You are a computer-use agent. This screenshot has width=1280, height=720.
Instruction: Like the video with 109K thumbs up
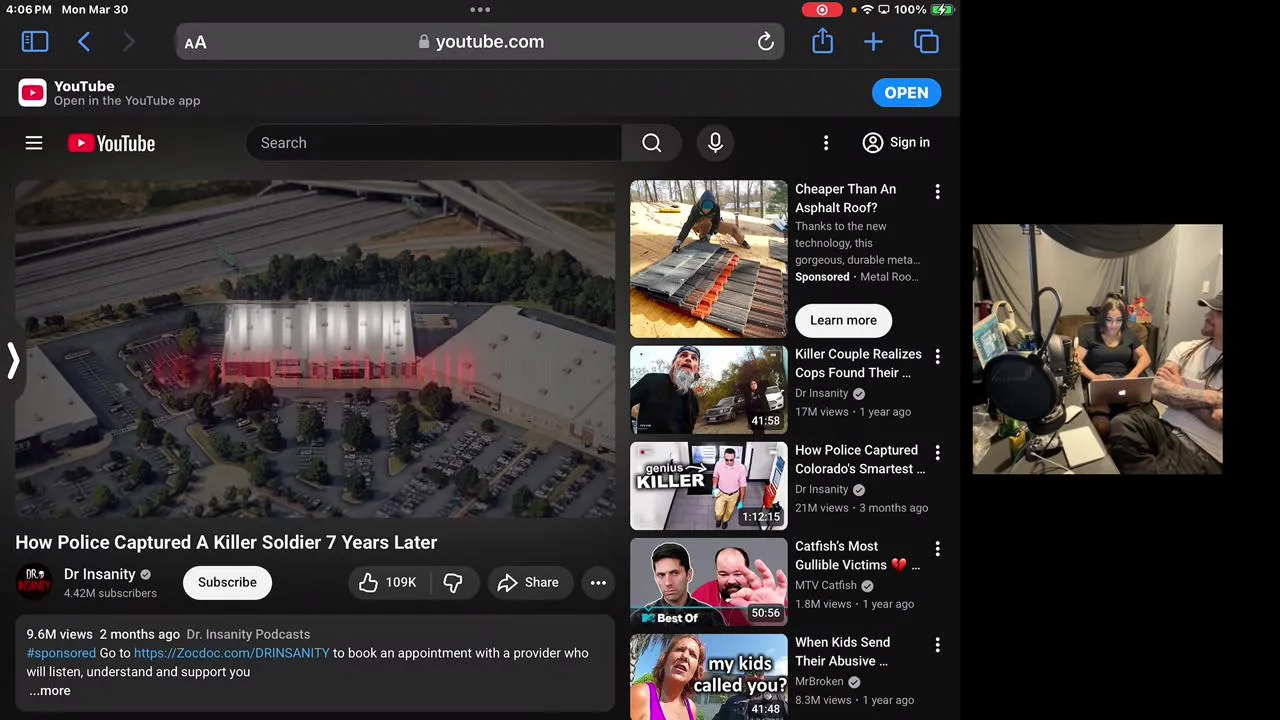[x=387, y=582]
